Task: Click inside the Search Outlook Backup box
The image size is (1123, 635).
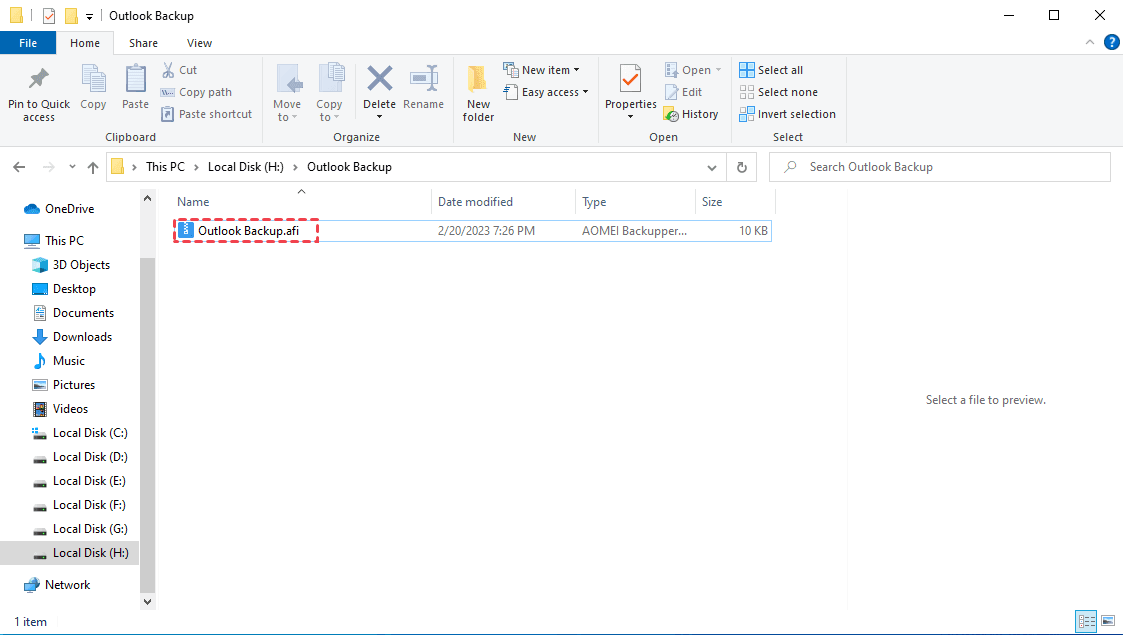Action: pos(940,166)
